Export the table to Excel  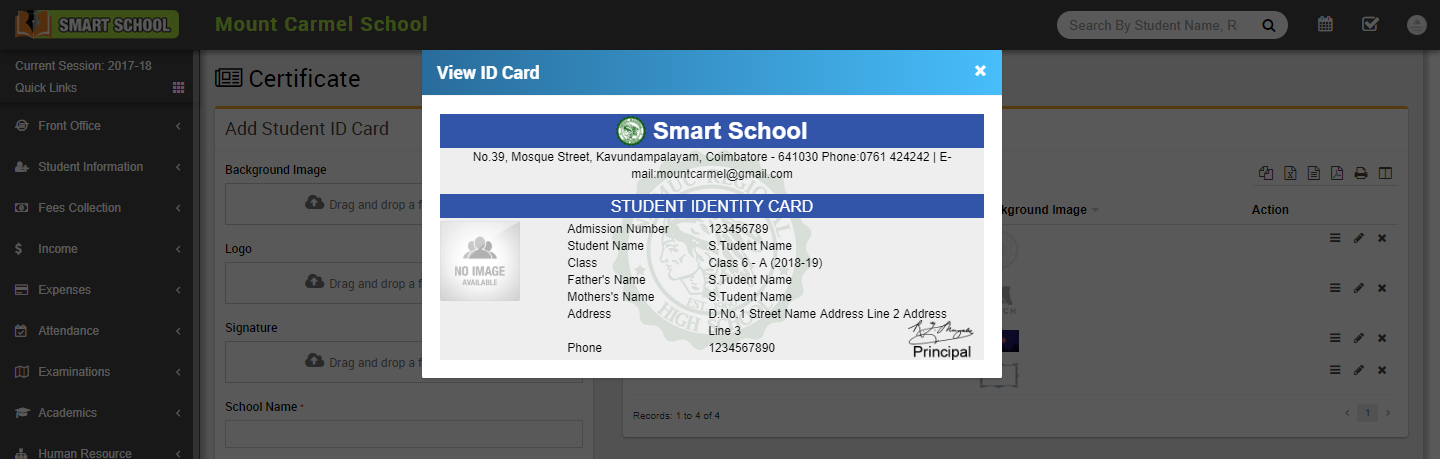click(1290, 173)
